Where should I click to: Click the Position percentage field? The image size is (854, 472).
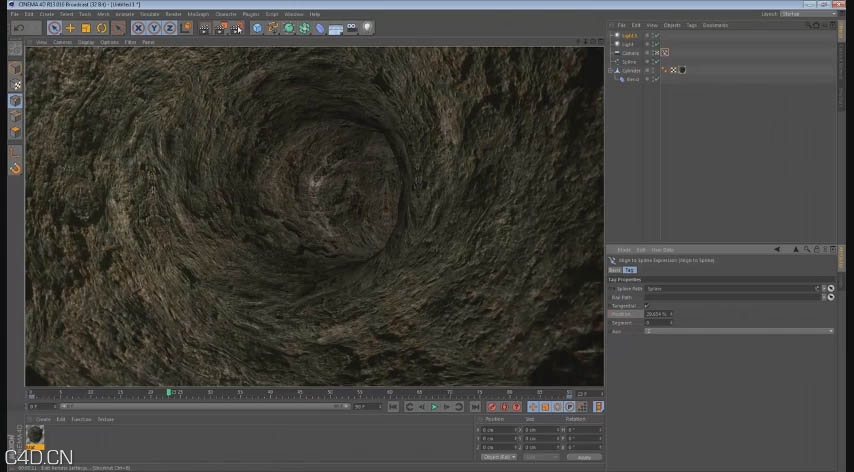coord(658,314)
